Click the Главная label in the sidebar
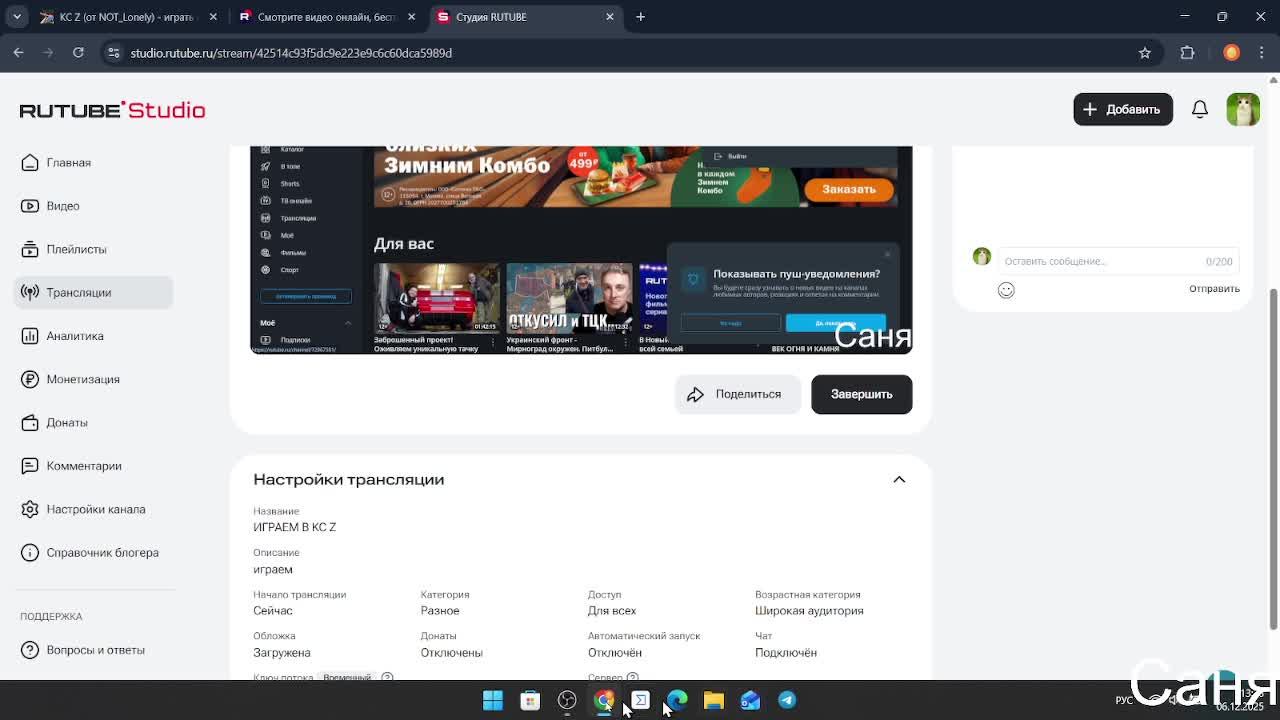The width and height of the screenshot is (1280, 720). click(x=69, y=163)
